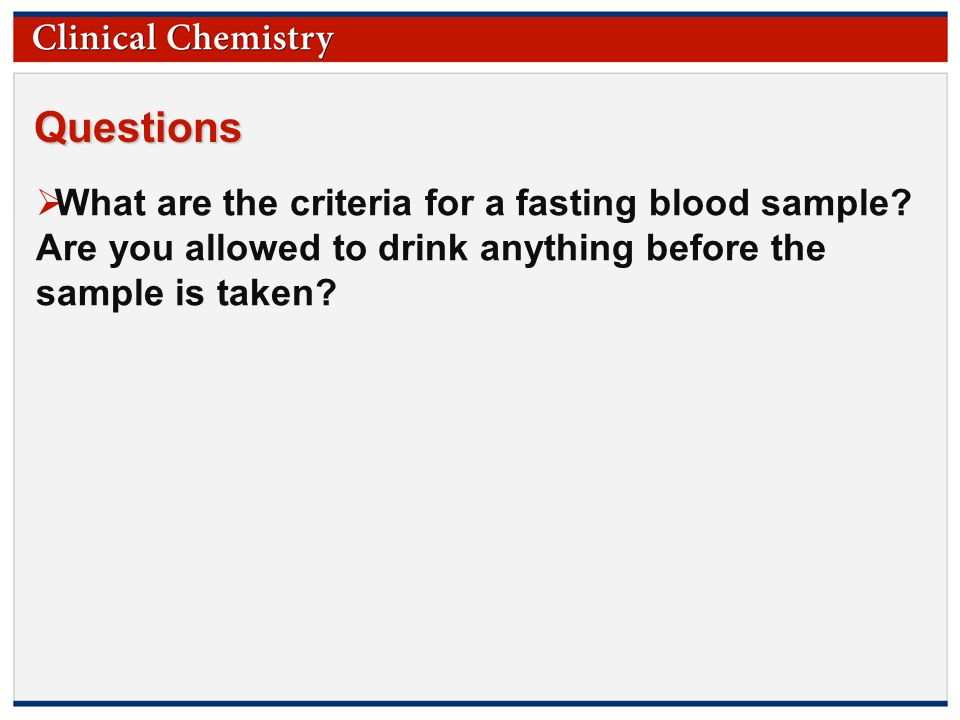This screenshot has width=960, height=720.
Task: Select the word drink
Action: pyautogui.click(x=423, y=248)
